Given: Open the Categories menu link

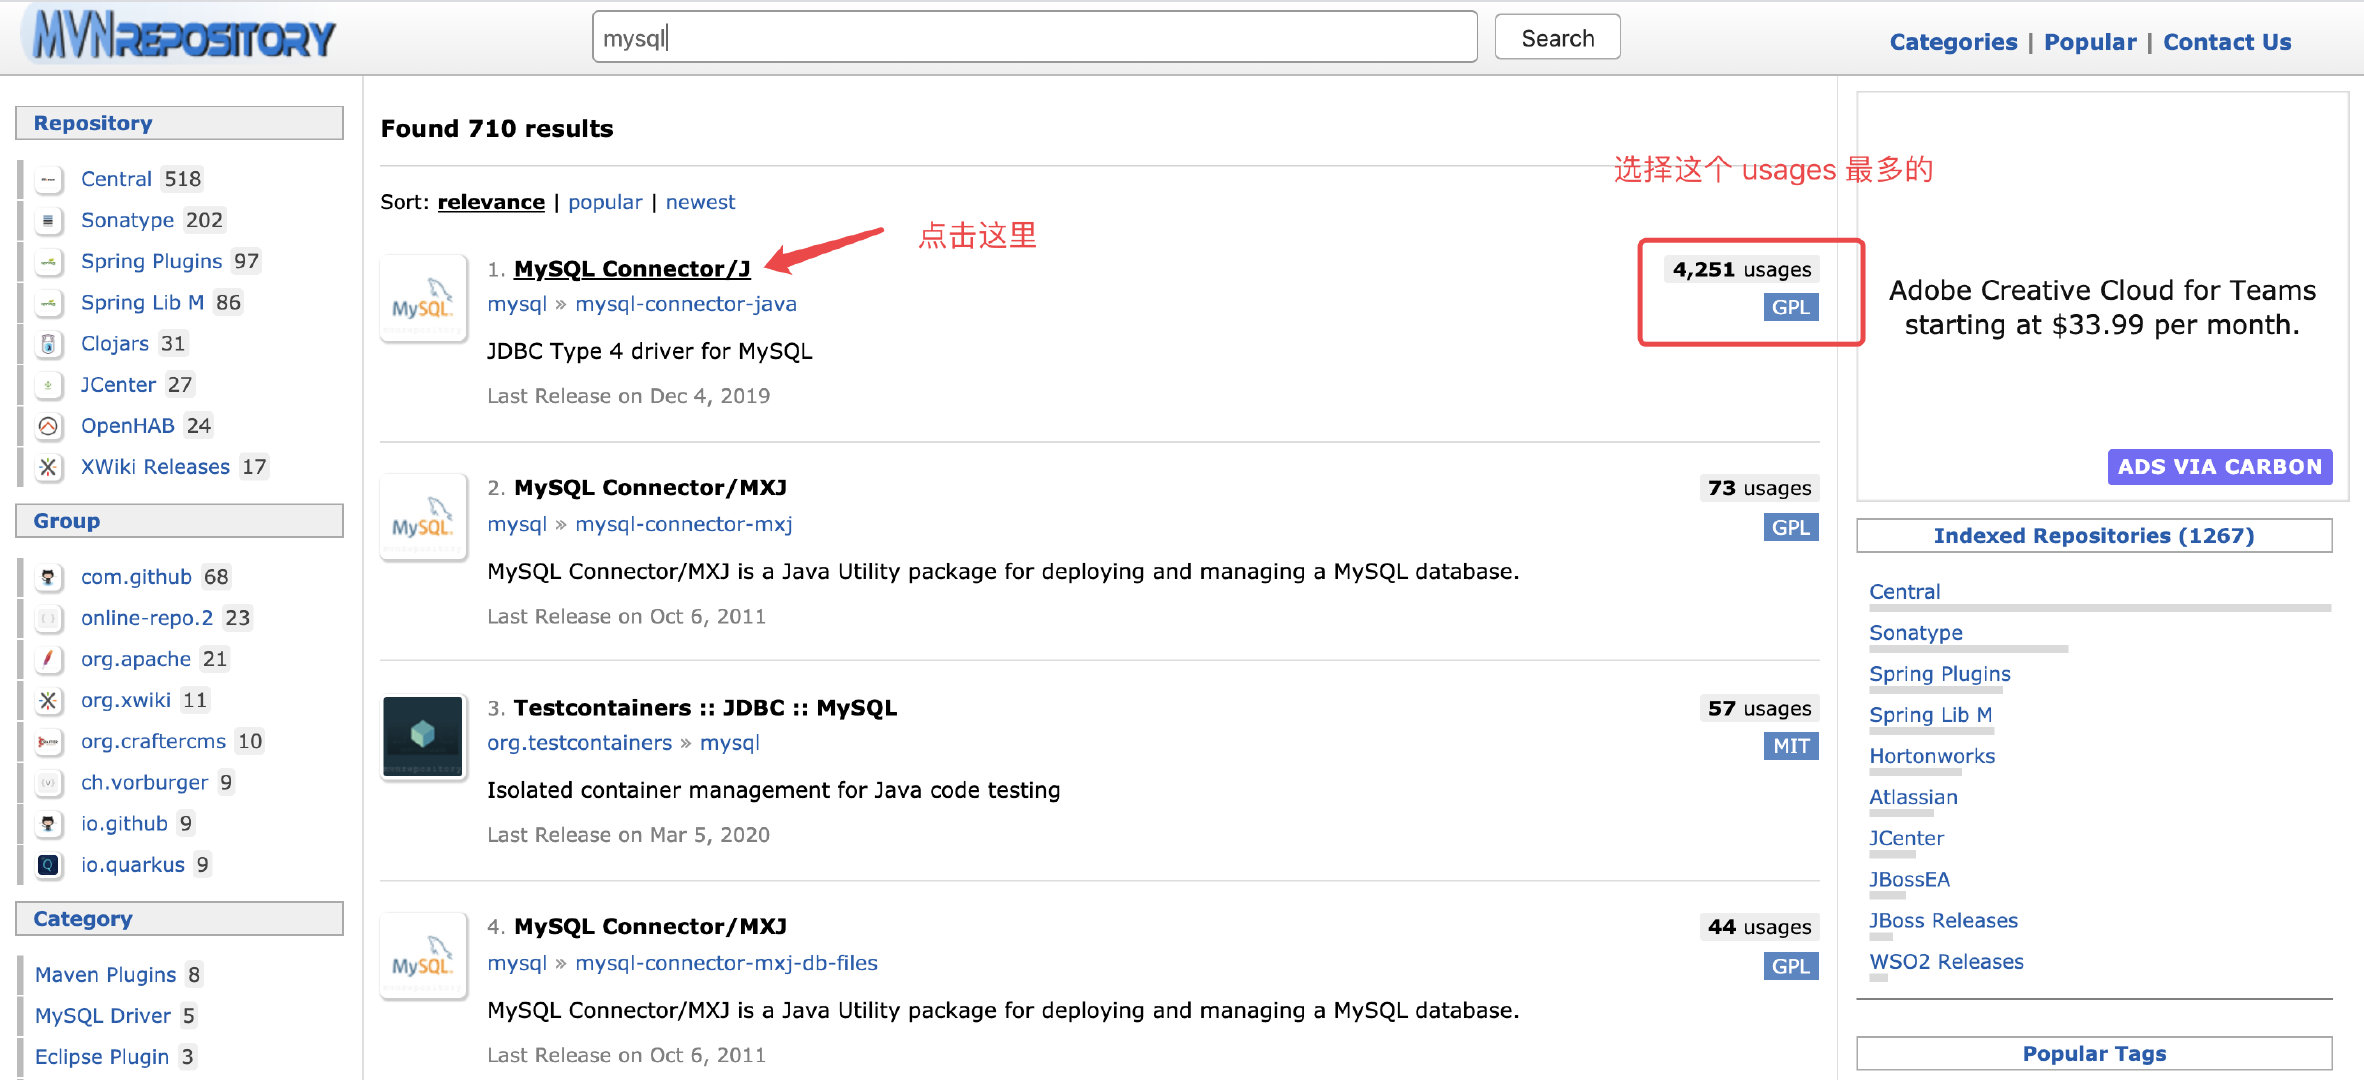Looking at the screenshot, I should coord(1952,42).
